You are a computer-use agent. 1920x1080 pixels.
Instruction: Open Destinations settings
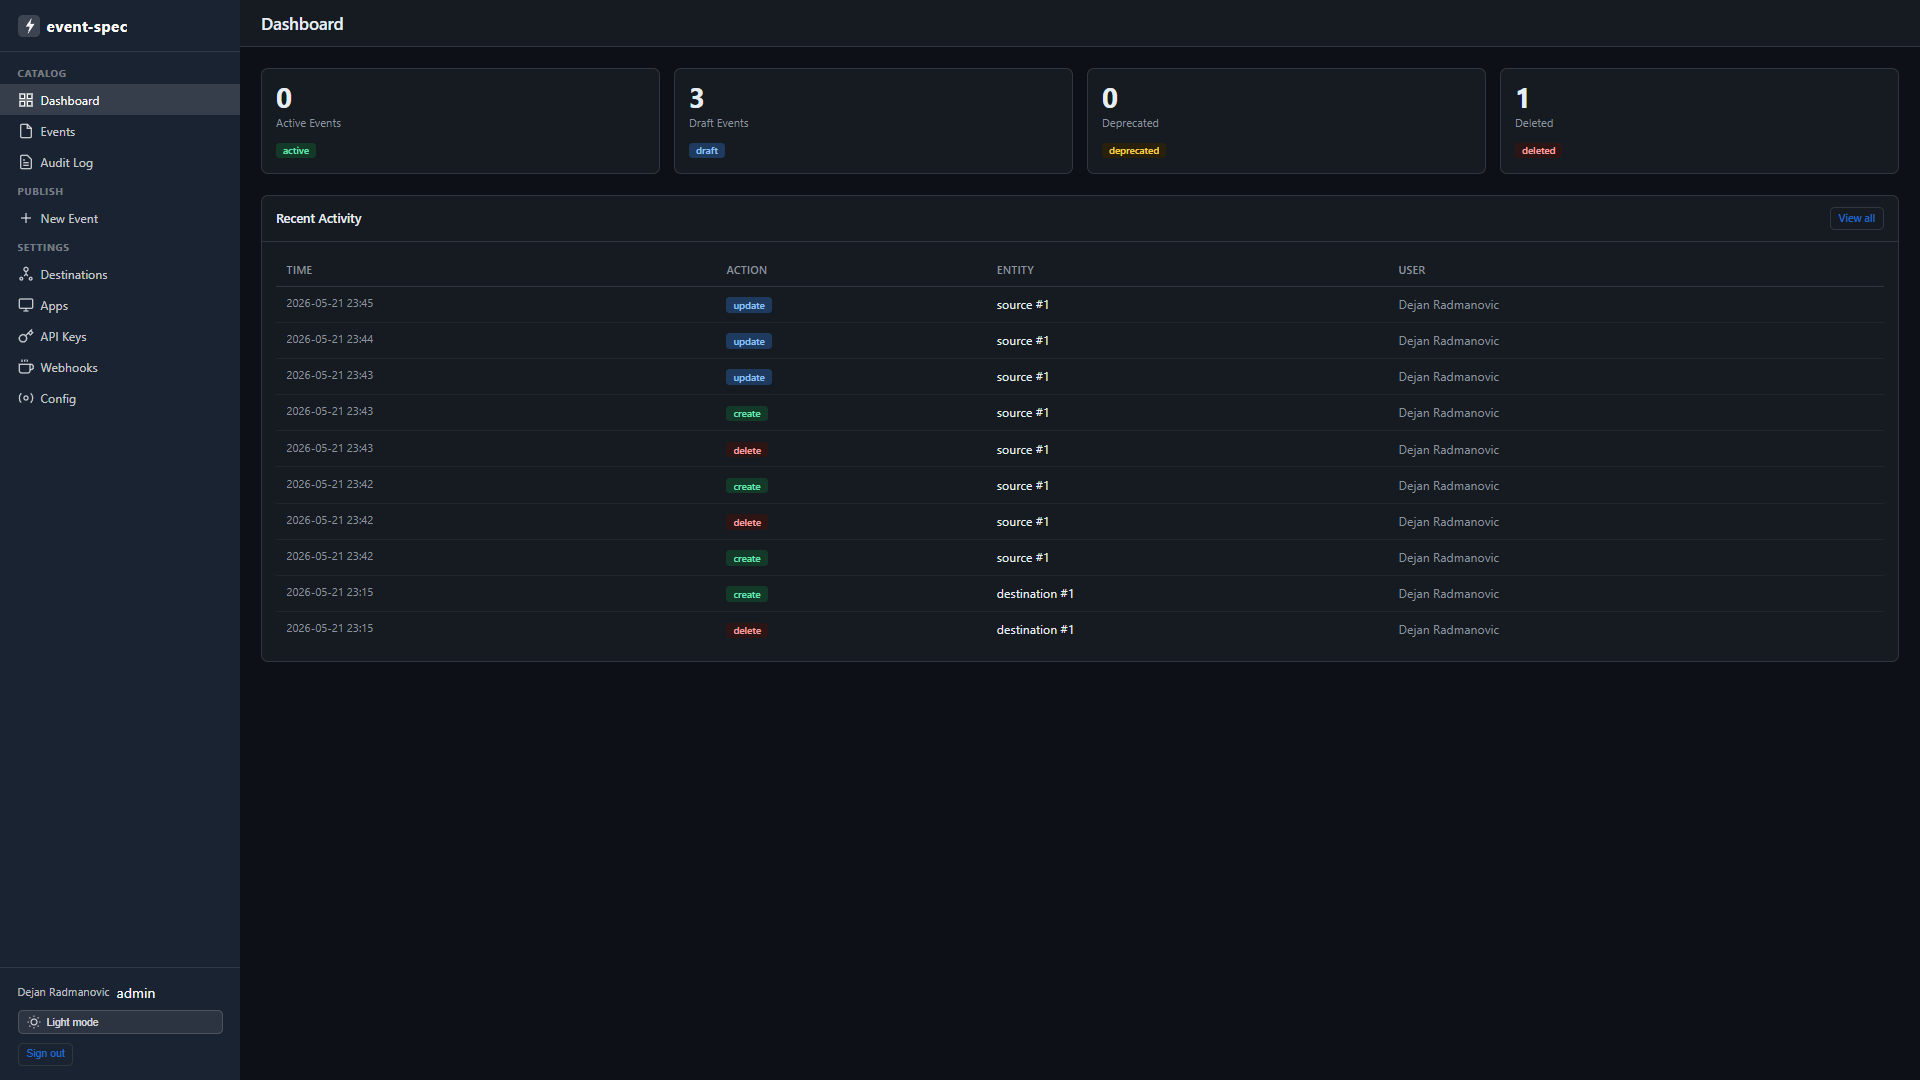click(120, 274)
